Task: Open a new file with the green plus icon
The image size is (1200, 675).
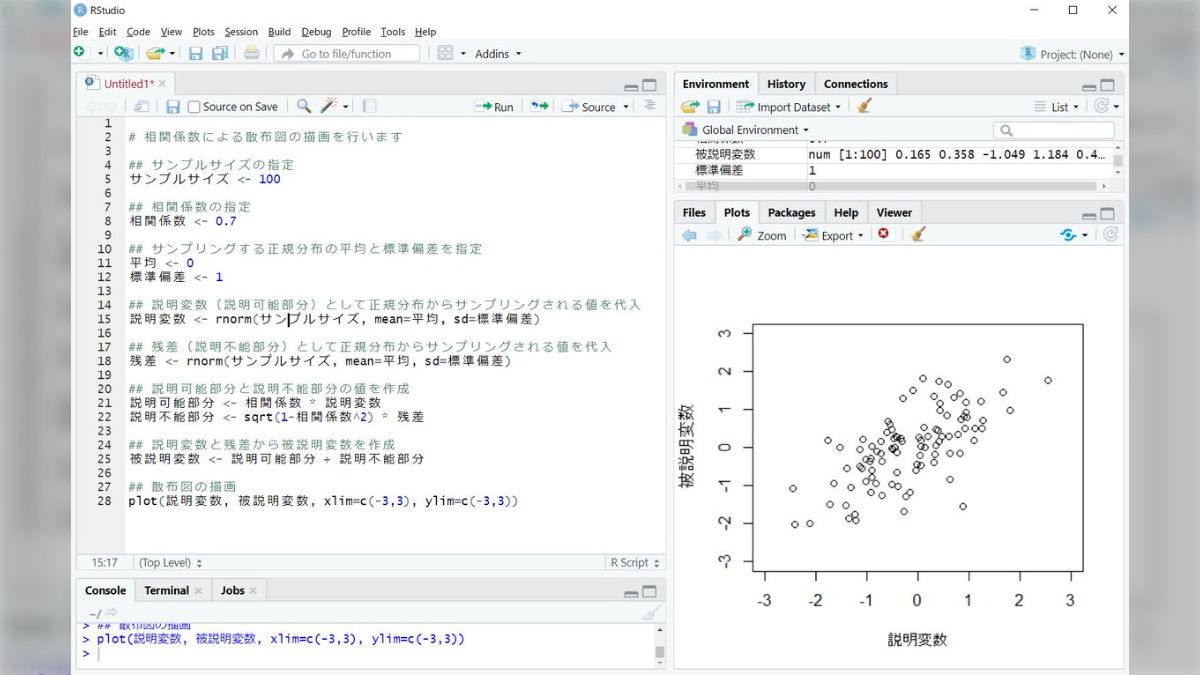Action: click(80, 53)
